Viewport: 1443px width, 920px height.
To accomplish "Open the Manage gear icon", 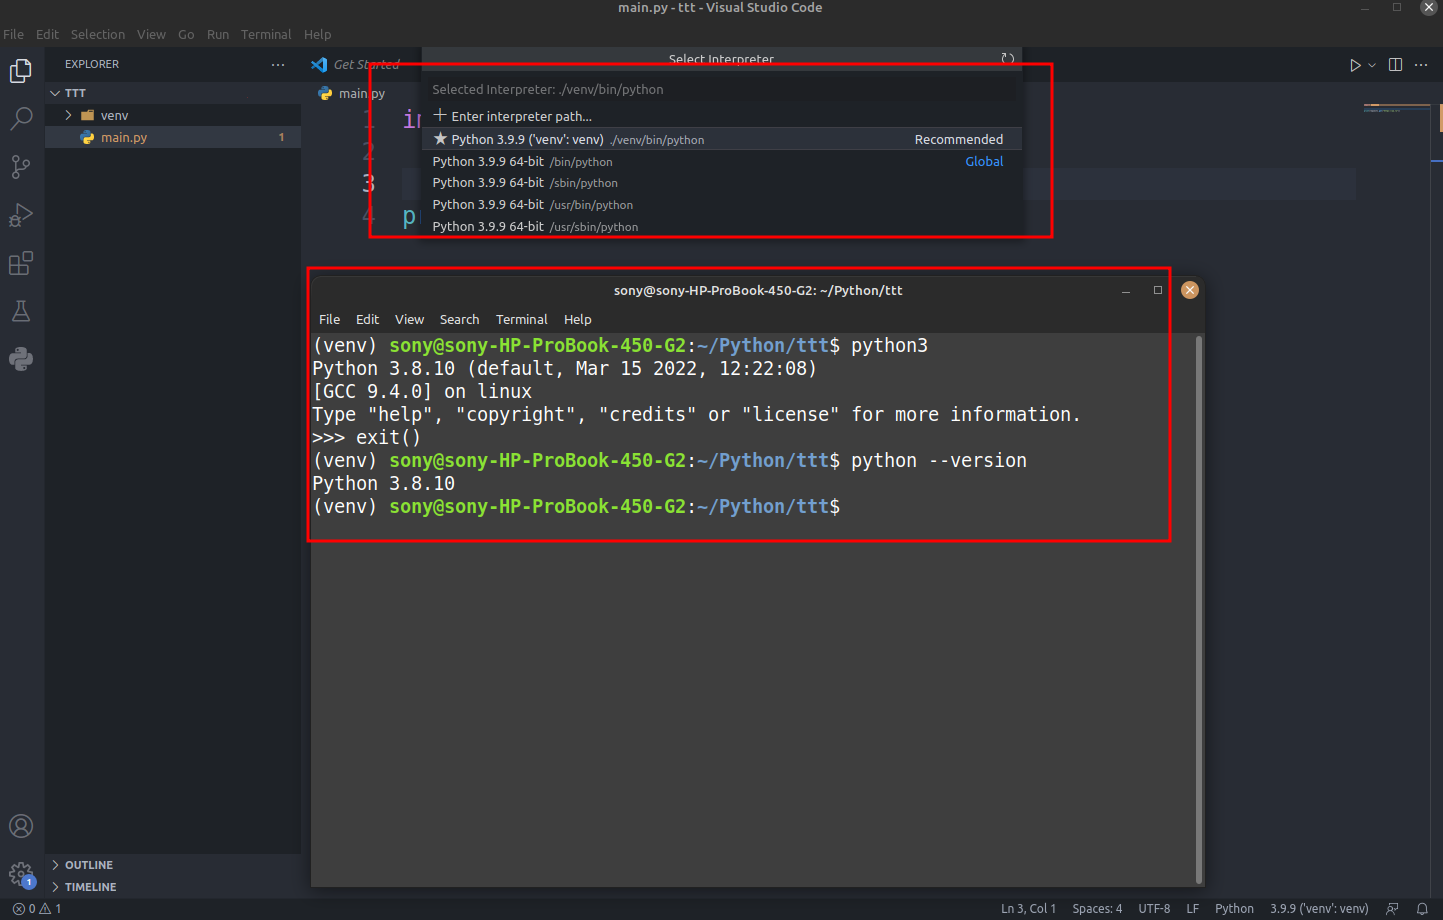I will [x=21, y=874].
